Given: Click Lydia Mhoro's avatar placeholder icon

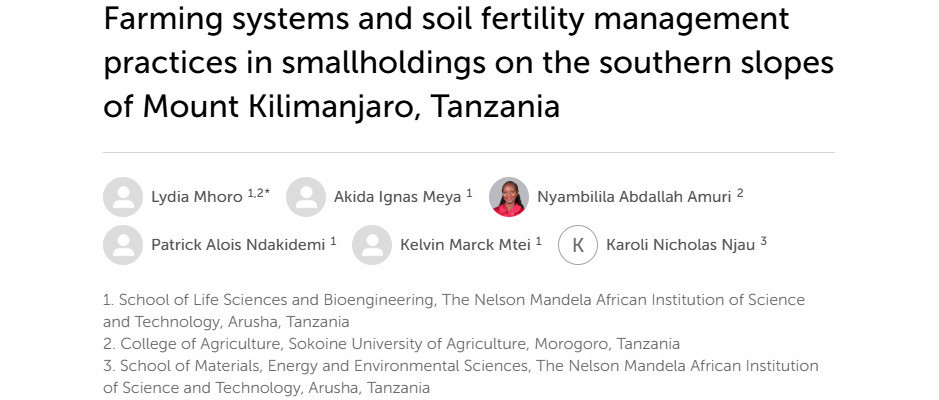Looking at the screenshot, I should tap(123, 197).
